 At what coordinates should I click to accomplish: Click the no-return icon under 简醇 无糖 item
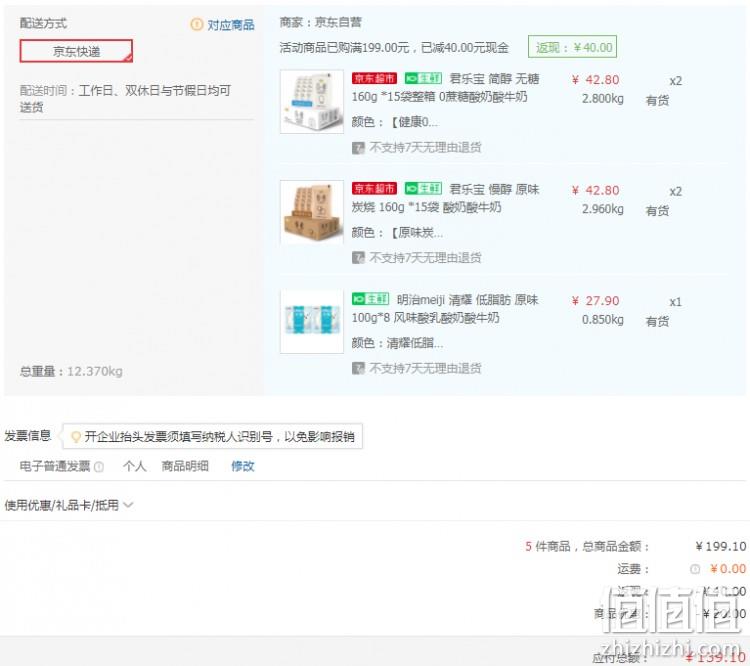pos(358,148)
